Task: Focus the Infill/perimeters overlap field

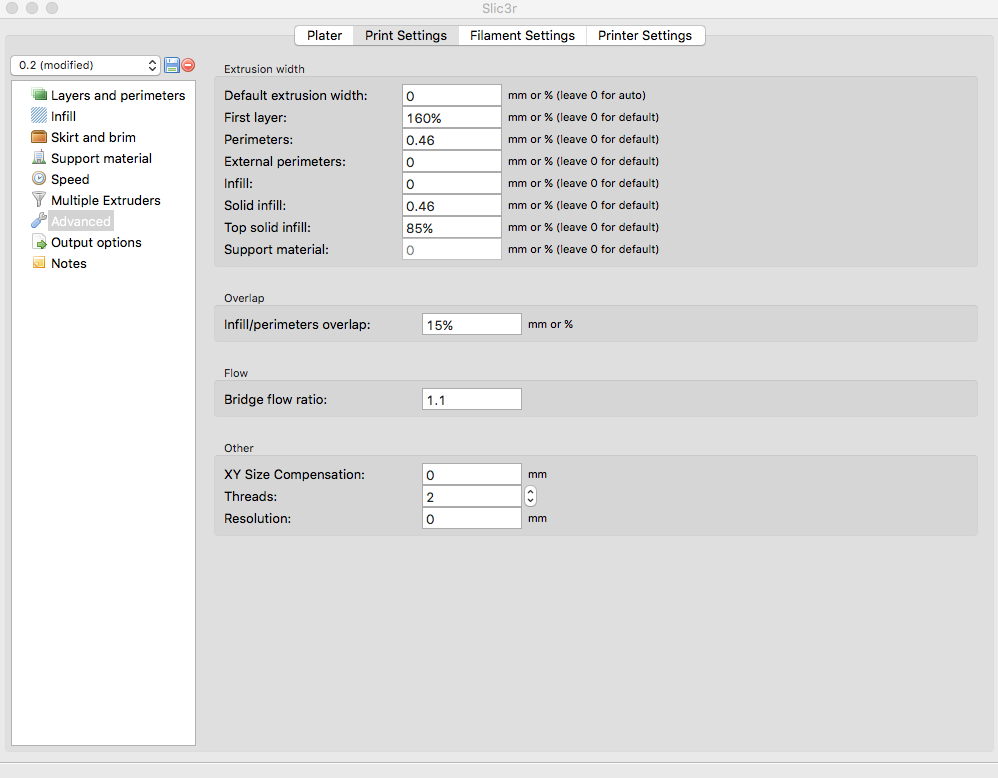Action: click(471, 324)
